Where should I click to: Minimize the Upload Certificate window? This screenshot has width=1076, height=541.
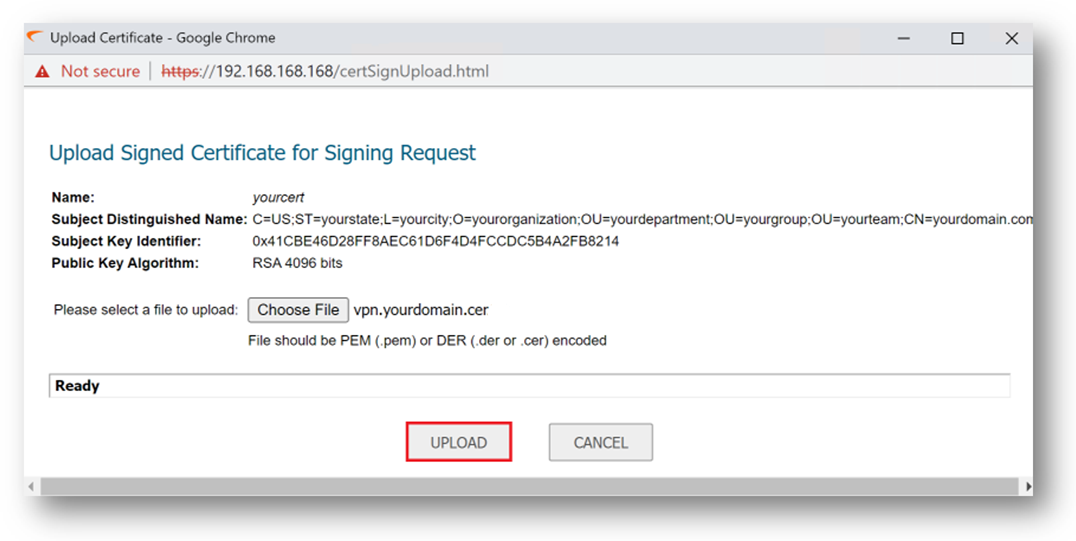[x=904, y=38]
